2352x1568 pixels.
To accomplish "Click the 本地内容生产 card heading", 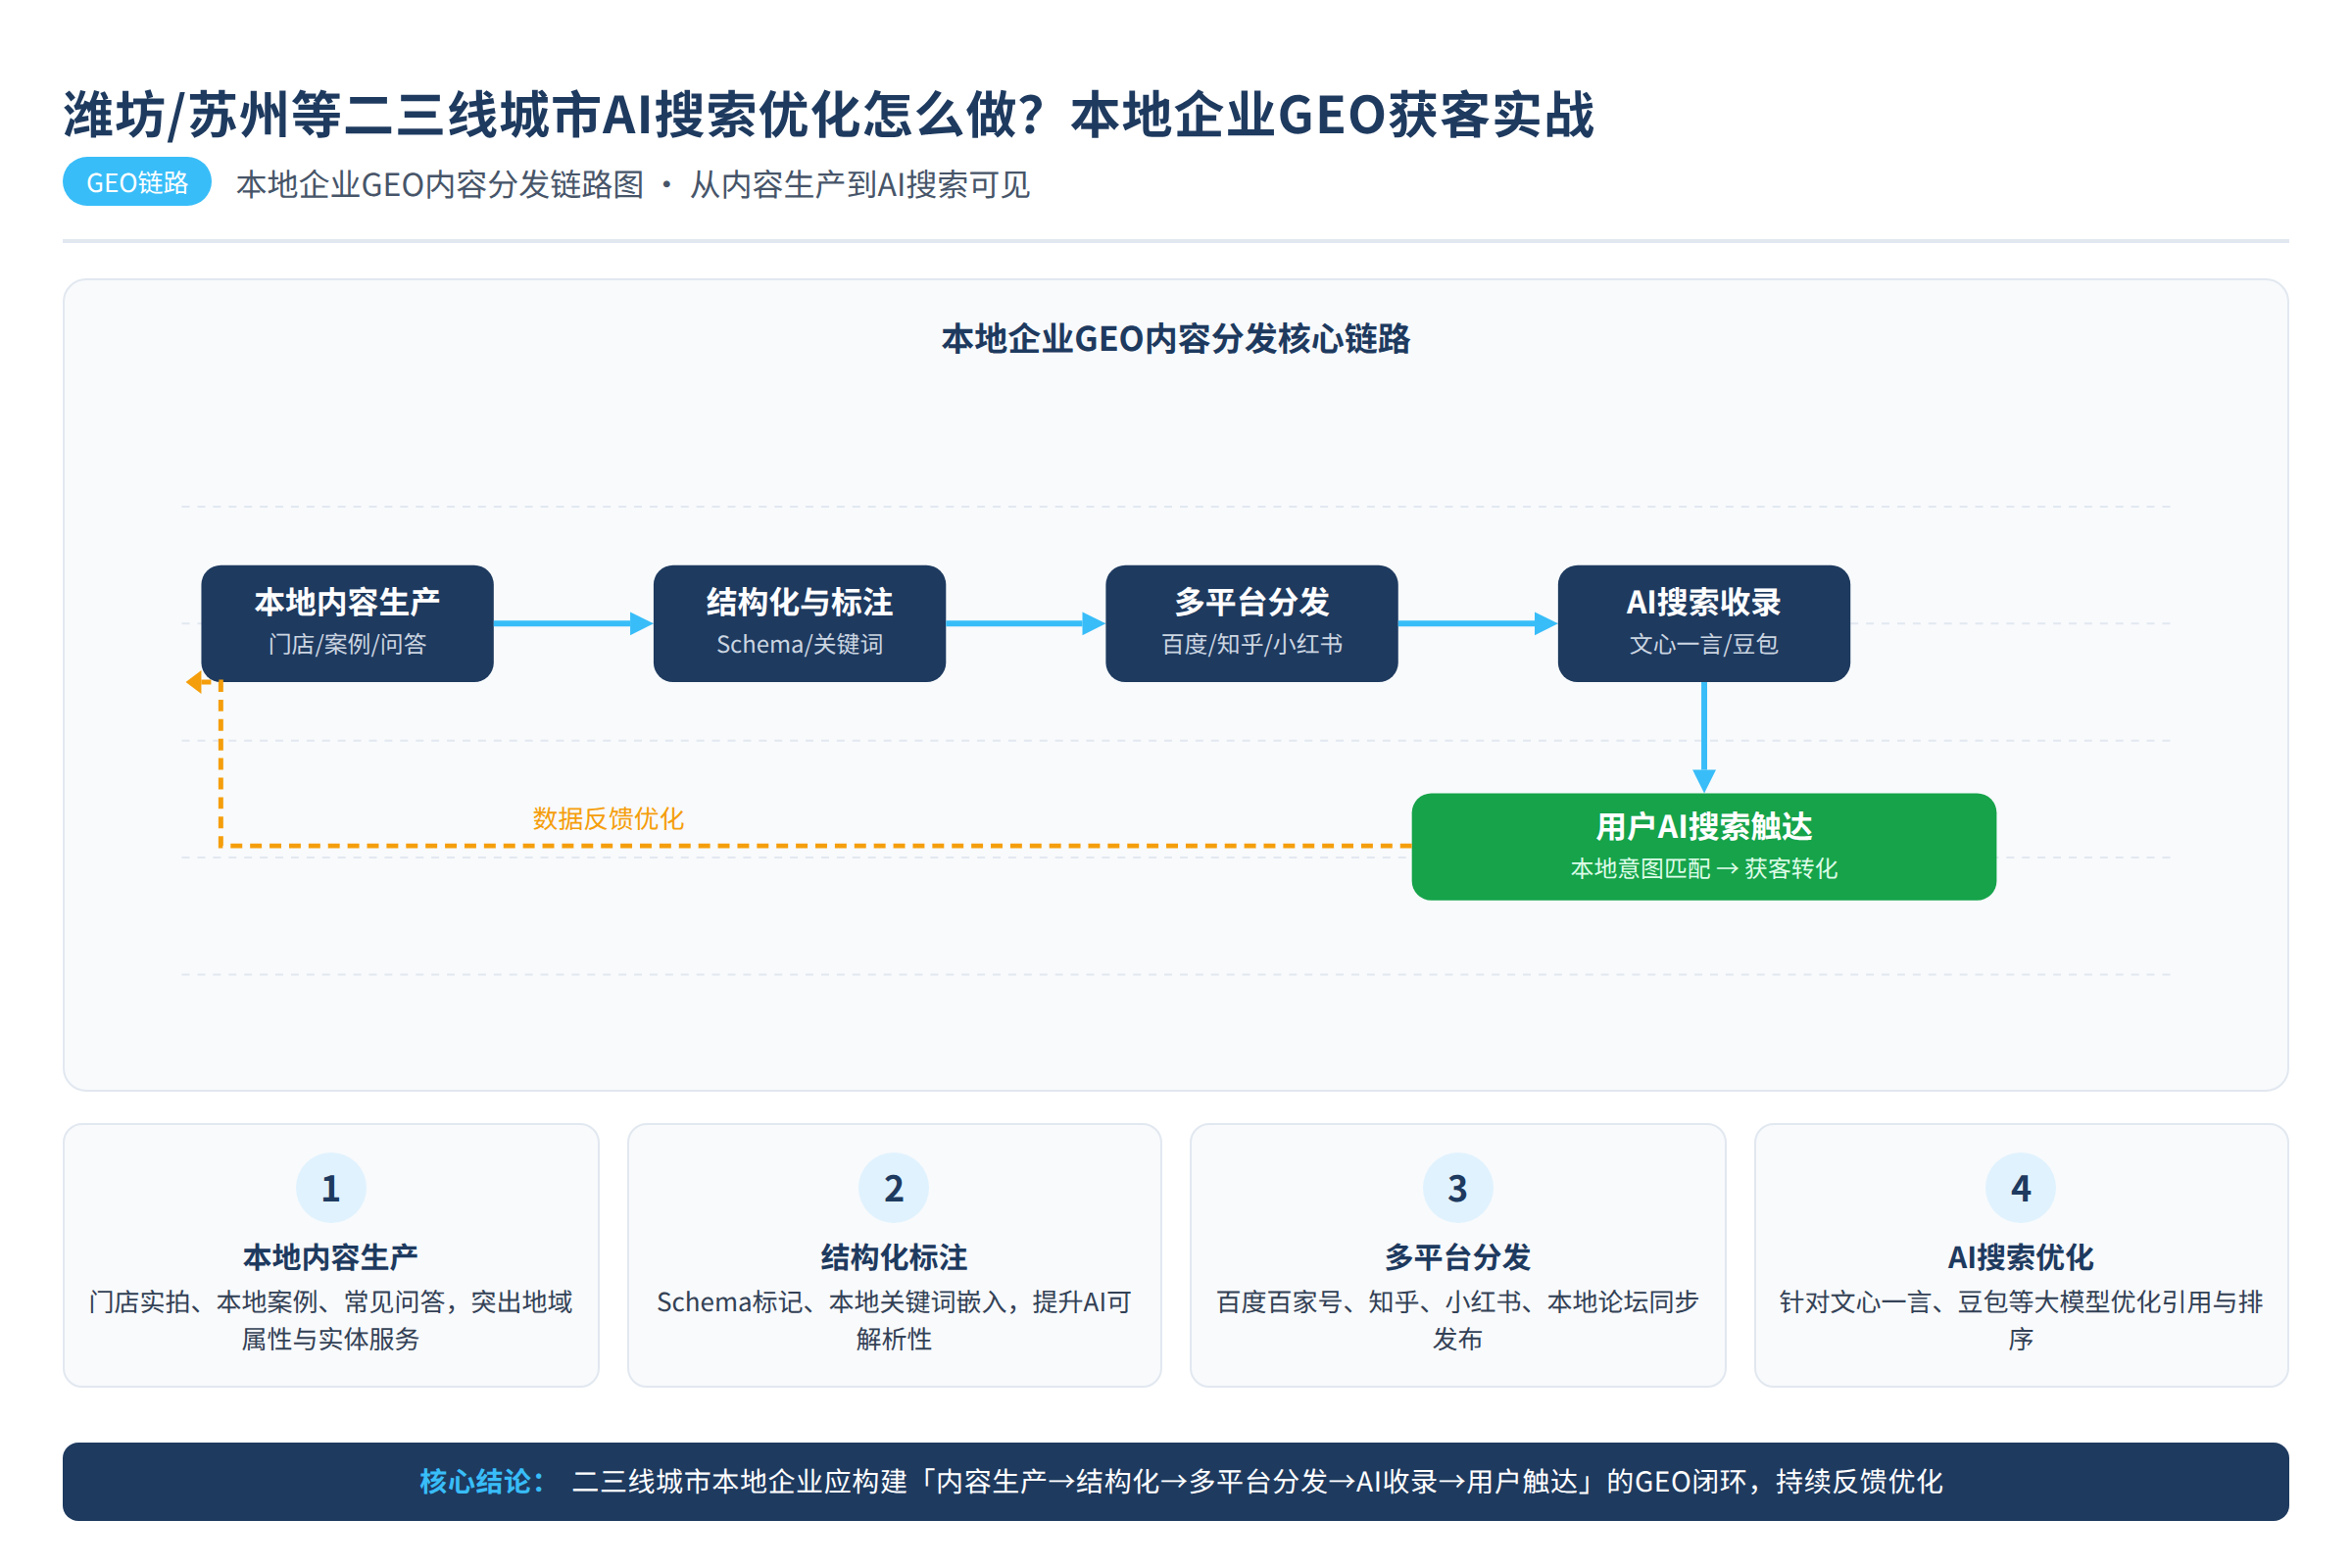I will [331, 1256].
